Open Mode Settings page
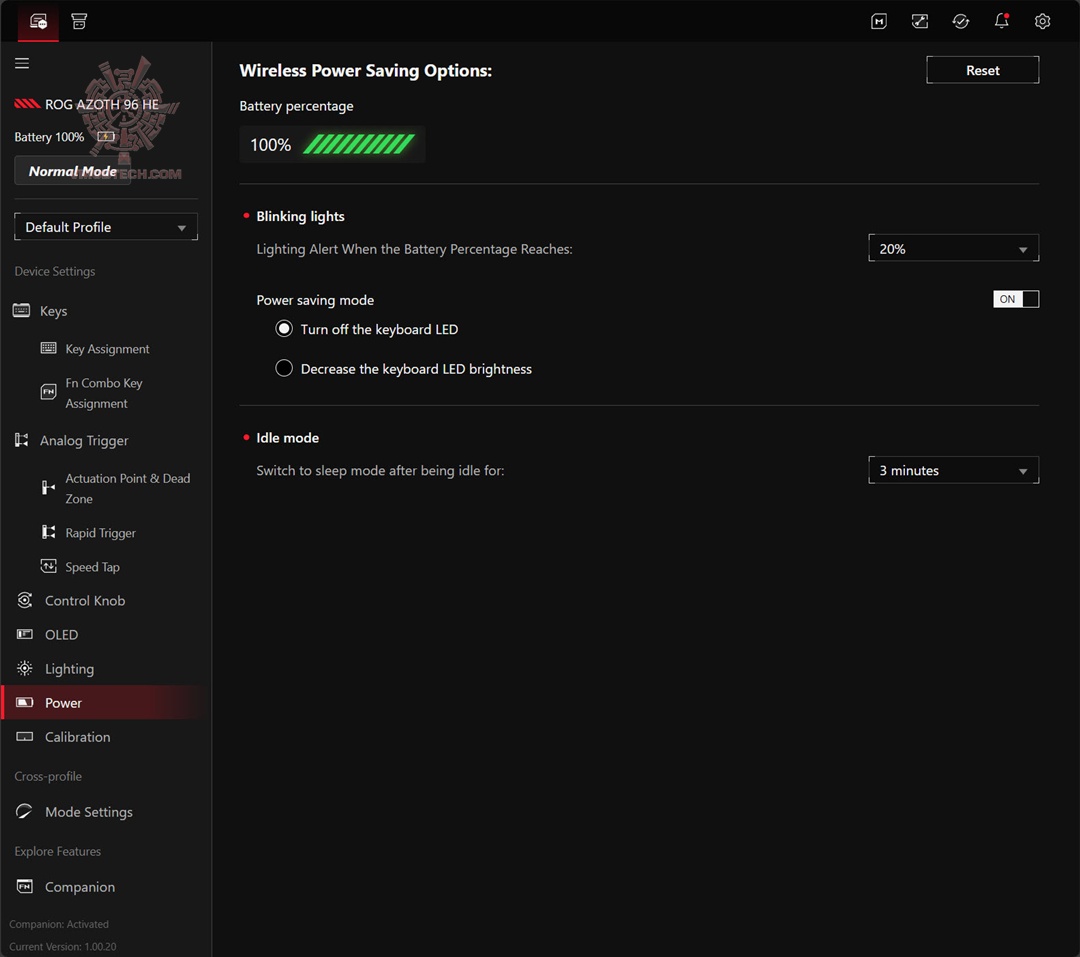Screen dimensions: 1080x957 pos(88,812)
